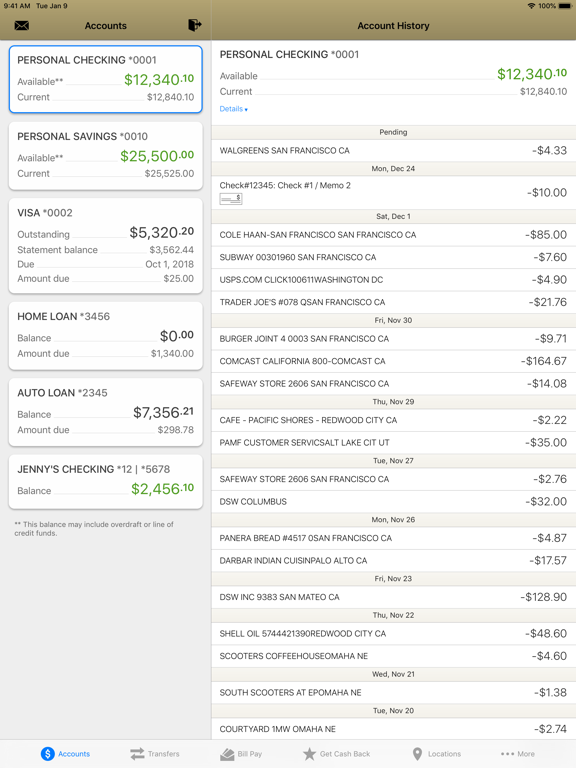Expand the Details dropdown link

click(234, 109)
